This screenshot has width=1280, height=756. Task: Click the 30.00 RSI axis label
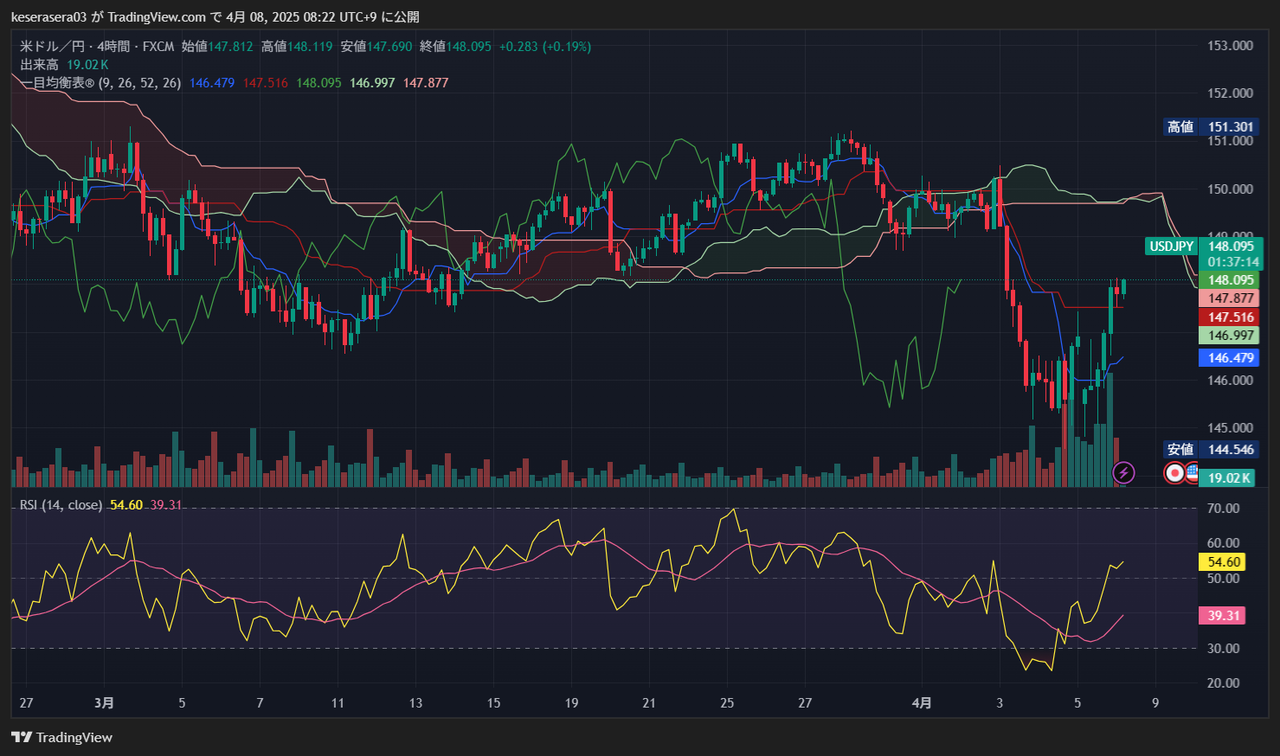tap(1225, 649)
